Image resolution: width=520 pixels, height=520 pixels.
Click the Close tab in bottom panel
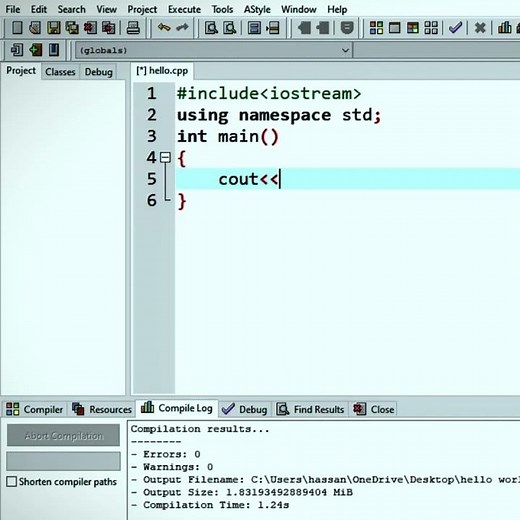pyautogui.click(x=374, y=409)
